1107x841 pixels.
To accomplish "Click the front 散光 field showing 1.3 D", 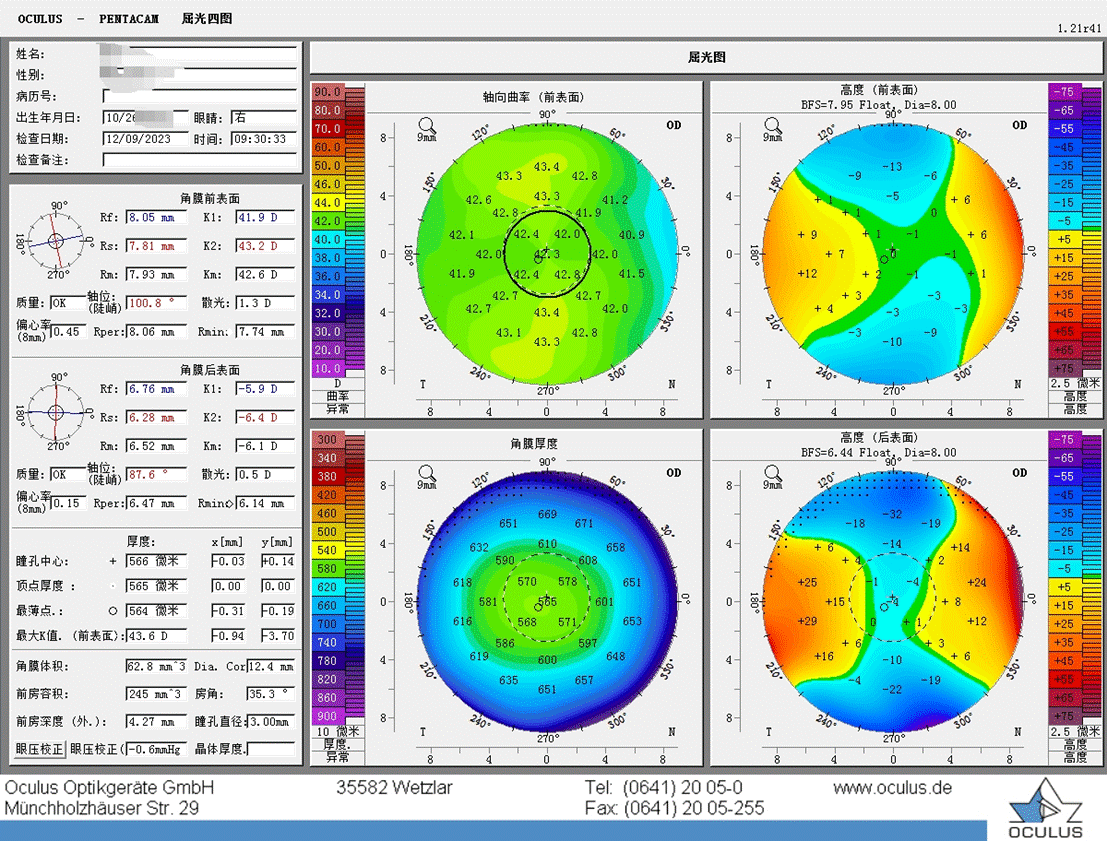I will click(265, 303).
